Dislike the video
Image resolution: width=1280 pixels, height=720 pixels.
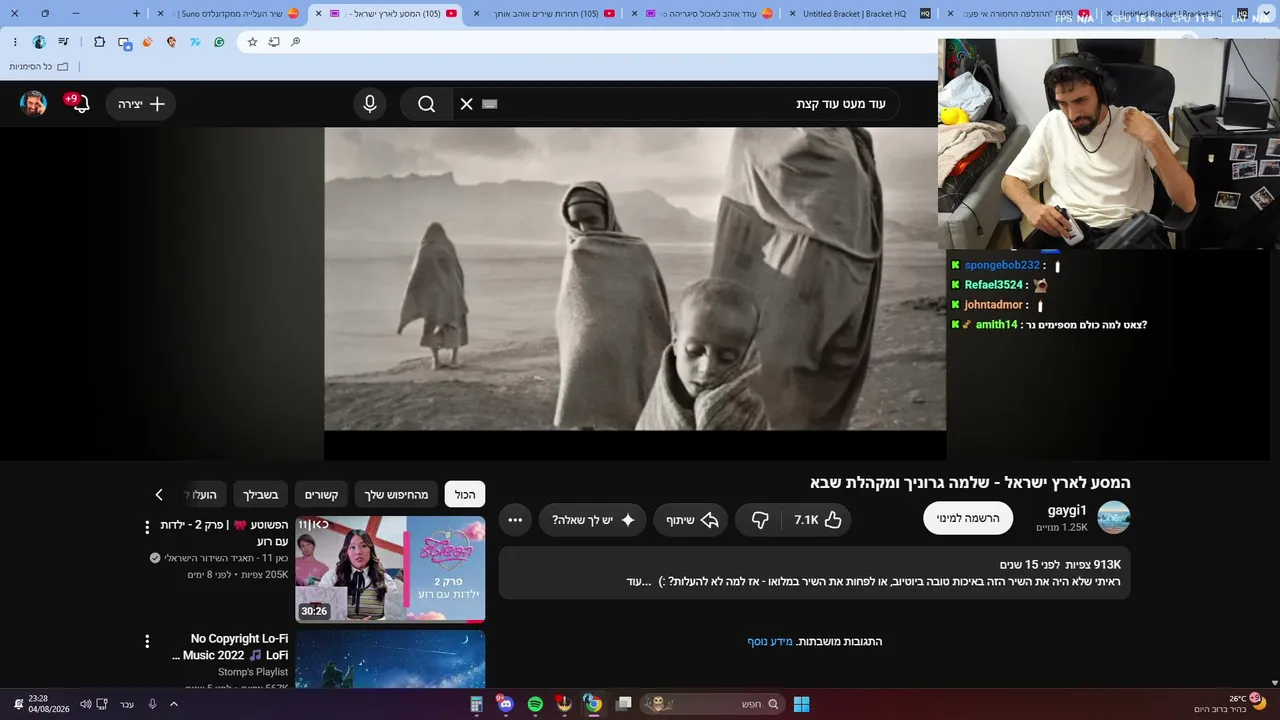click(760, 520)
